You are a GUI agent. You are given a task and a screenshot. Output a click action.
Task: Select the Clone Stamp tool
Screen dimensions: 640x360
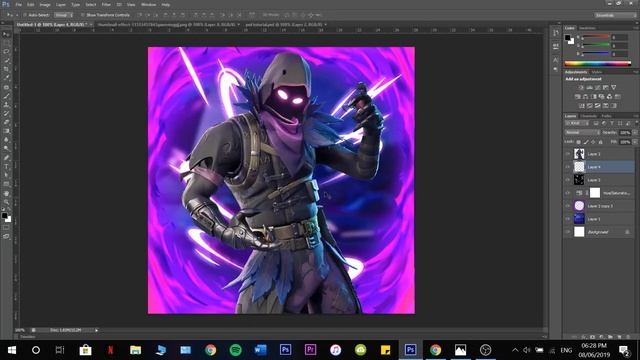[6, 104]
